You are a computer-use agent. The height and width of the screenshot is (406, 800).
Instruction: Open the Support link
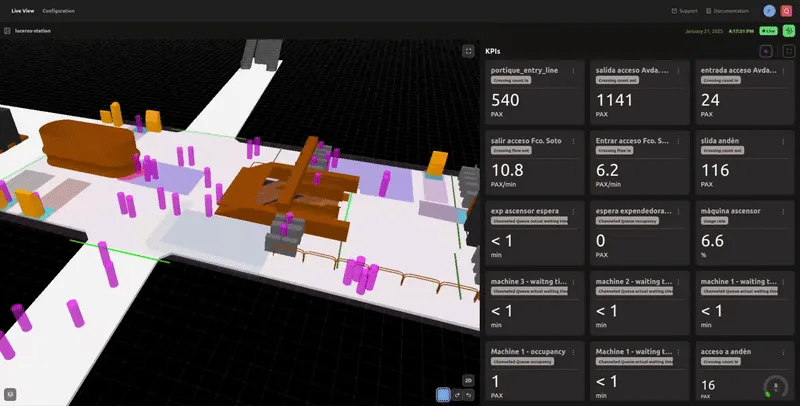(x=685, y=11)
